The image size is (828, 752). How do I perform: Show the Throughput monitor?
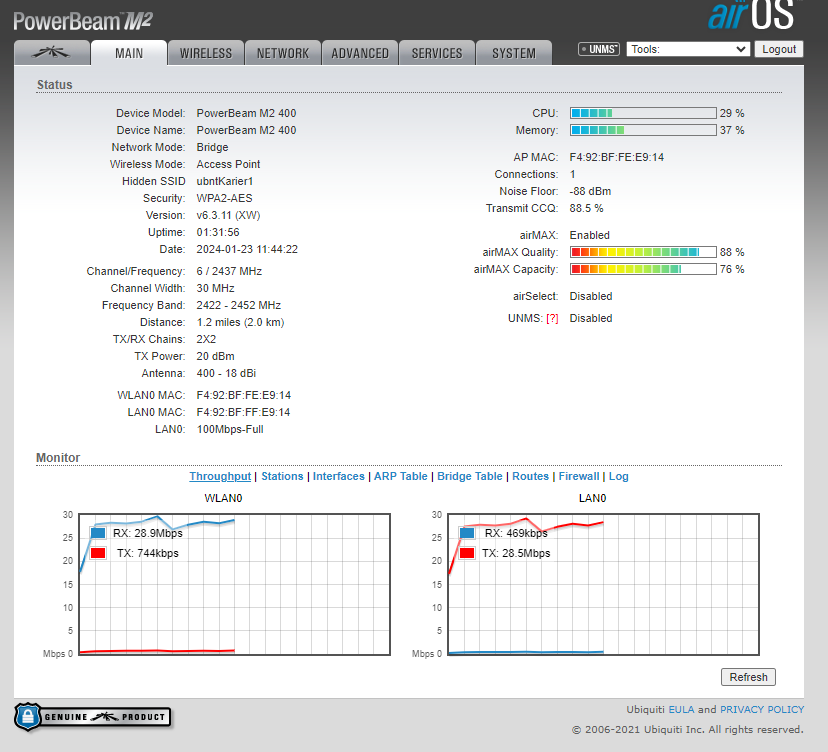[x=220, y=476]
